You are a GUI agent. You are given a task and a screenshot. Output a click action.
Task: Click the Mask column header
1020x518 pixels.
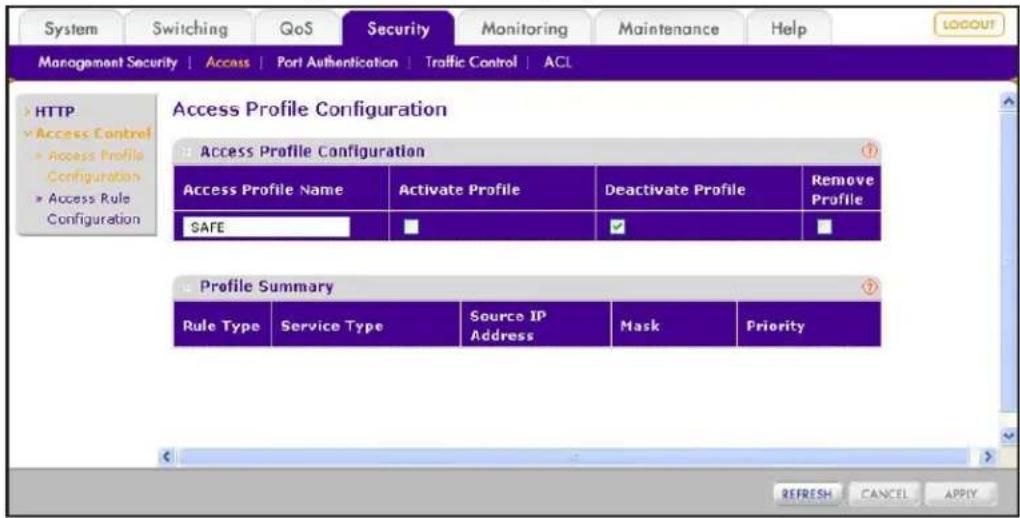pyautogui.click(x=674, y=326)
